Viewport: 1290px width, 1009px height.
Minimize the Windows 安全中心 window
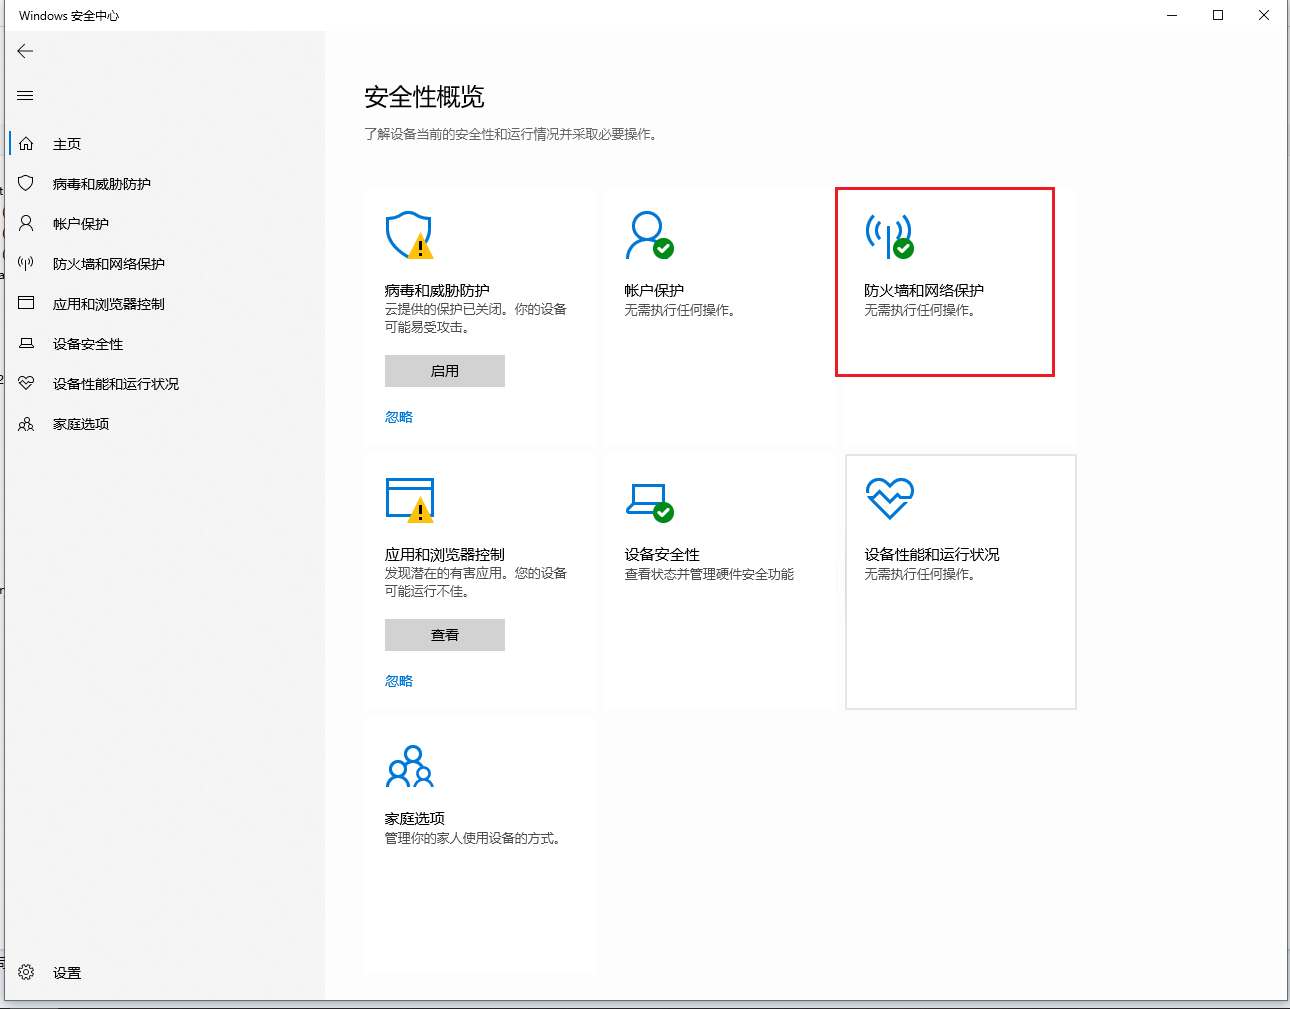(x=1172, y=15)
